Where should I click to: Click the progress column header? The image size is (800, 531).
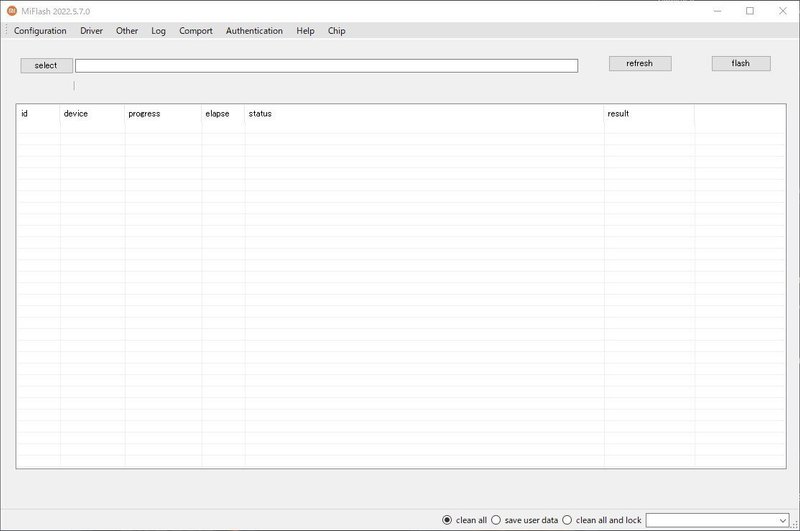click(163, 114)
